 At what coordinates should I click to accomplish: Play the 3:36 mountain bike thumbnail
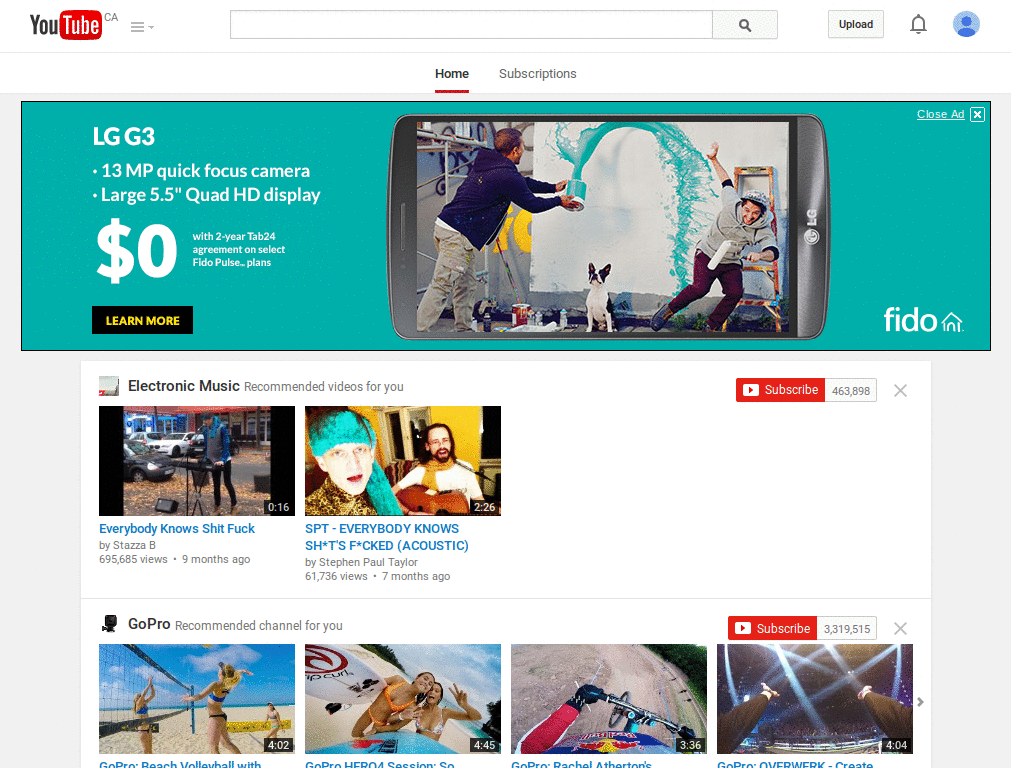point(609,699)
